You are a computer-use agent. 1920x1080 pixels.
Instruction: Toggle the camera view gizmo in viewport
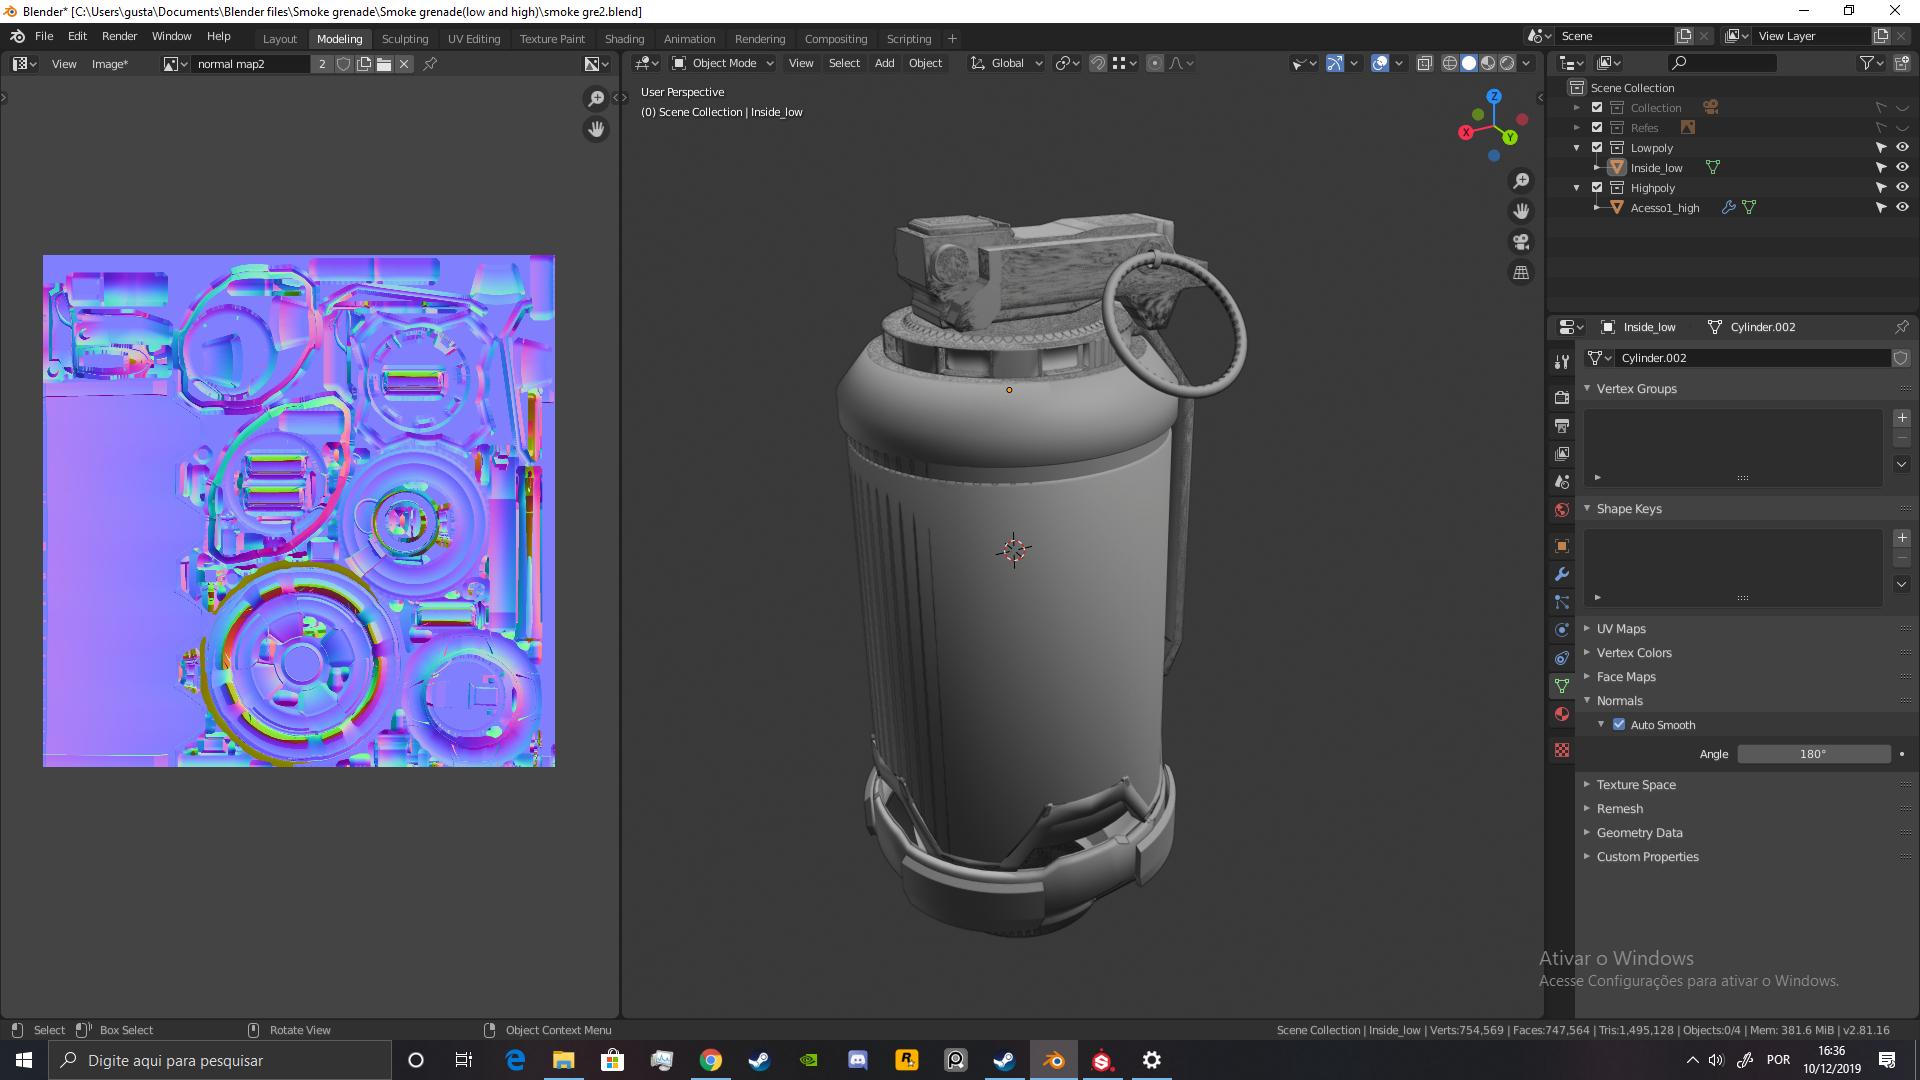coord(1521,242)
